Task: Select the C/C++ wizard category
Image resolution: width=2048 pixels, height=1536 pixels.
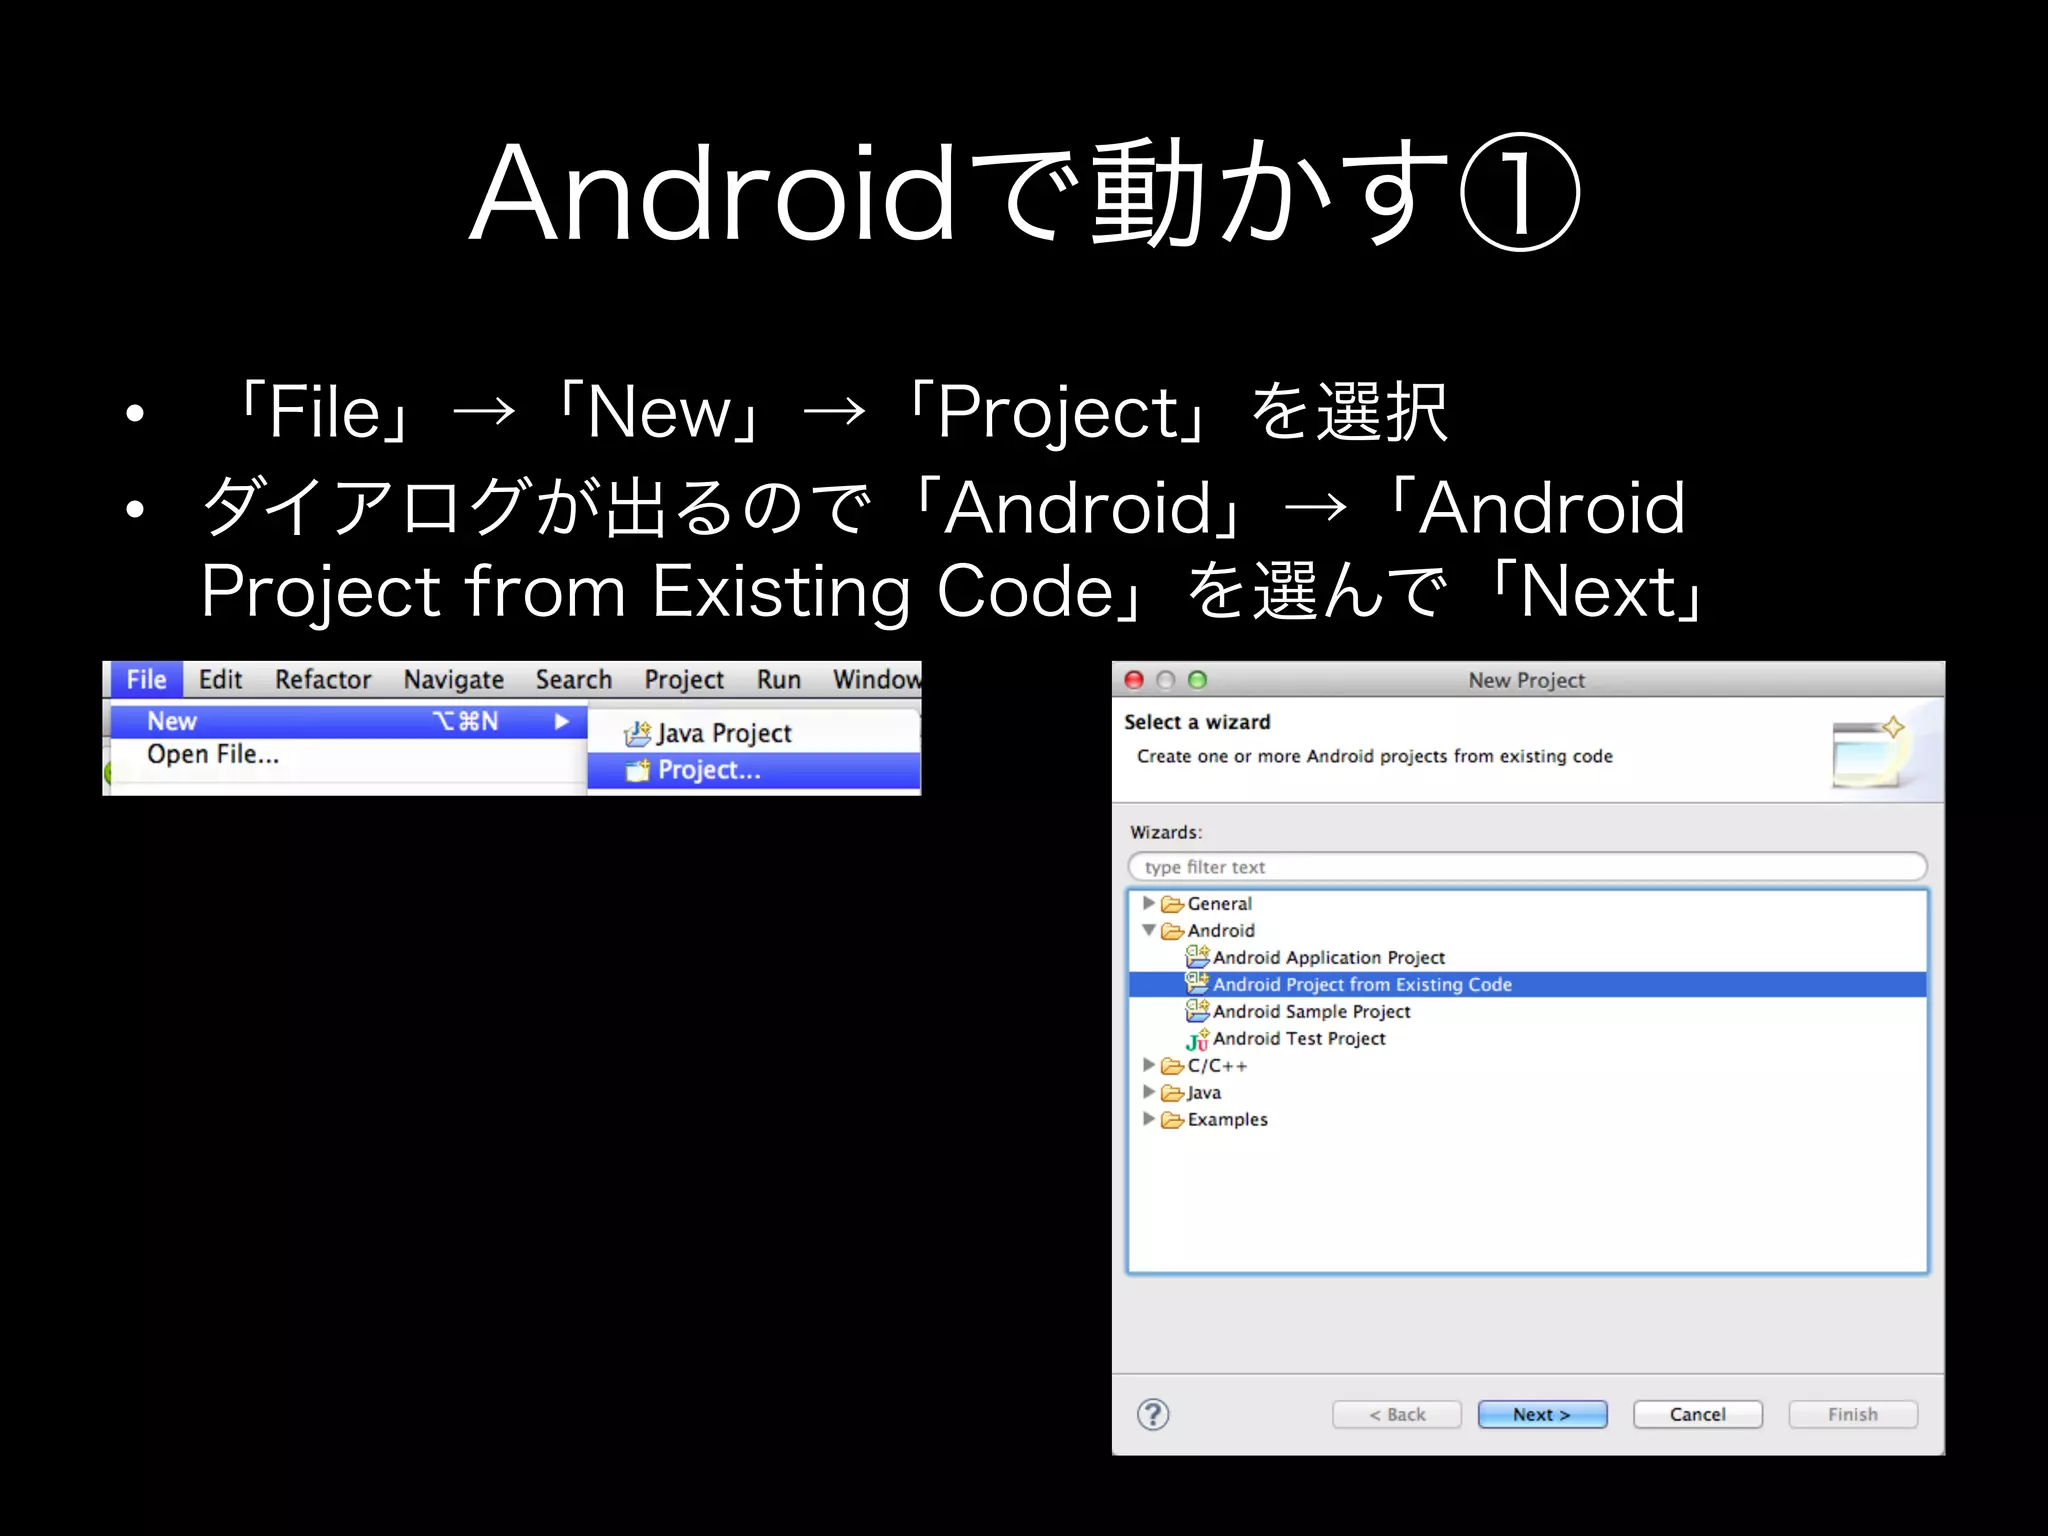Action: [1217, 1066]
